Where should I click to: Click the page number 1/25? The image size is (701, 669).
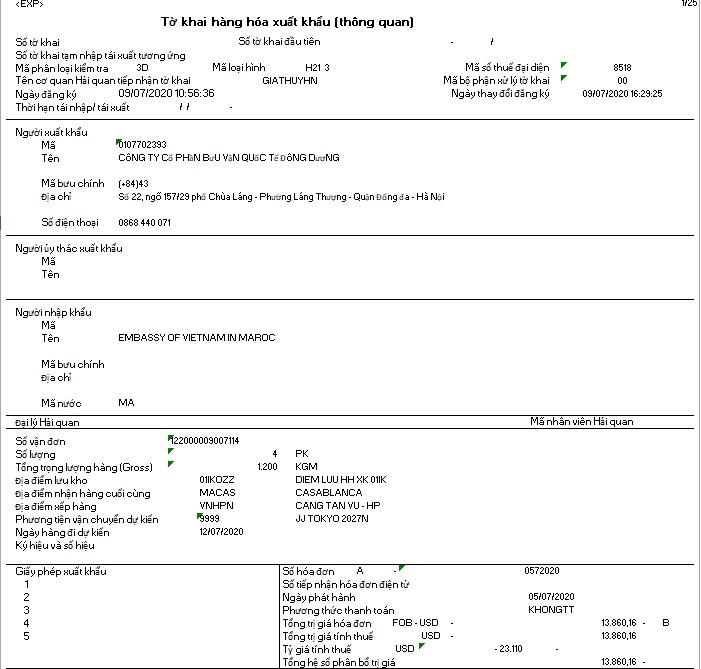[x=689, y=4]
